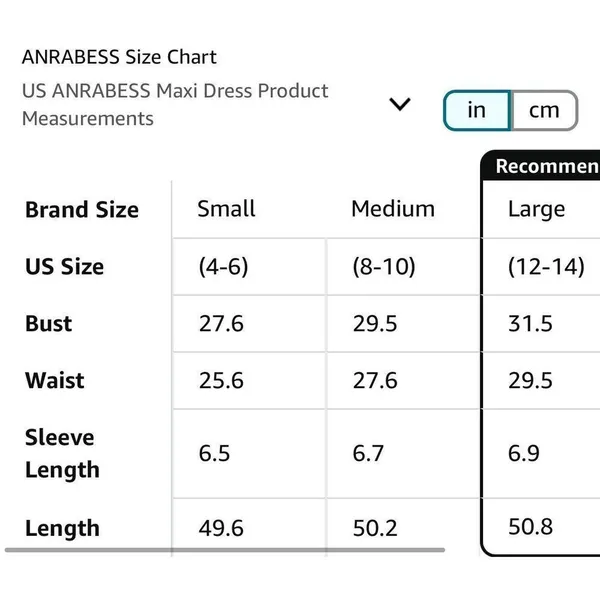This screenshot has width=600, height=600.
Task: Select the Medium size column header
Action: click(393, 209)
